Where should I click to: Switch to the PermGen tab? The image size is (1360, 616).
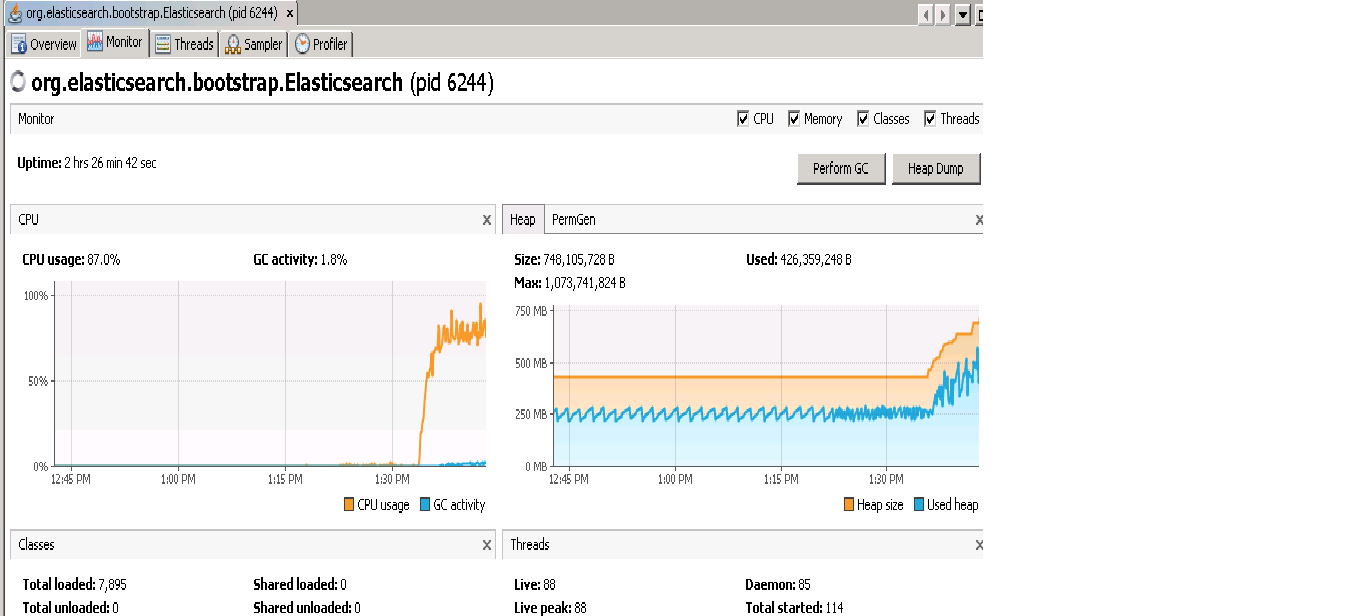click(574, 220)
